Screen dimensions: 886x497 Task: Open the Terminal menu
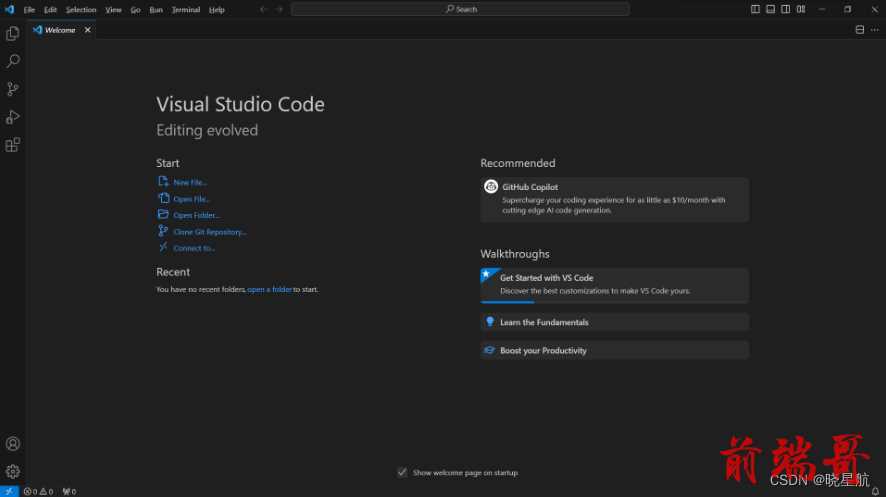186,10
